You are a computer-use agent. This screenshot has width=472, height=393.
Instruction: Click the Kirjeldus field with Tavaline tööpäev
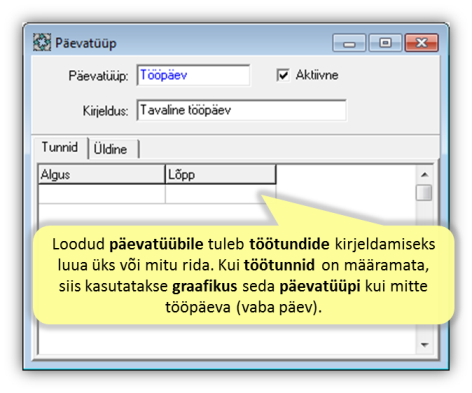(241, 110)
